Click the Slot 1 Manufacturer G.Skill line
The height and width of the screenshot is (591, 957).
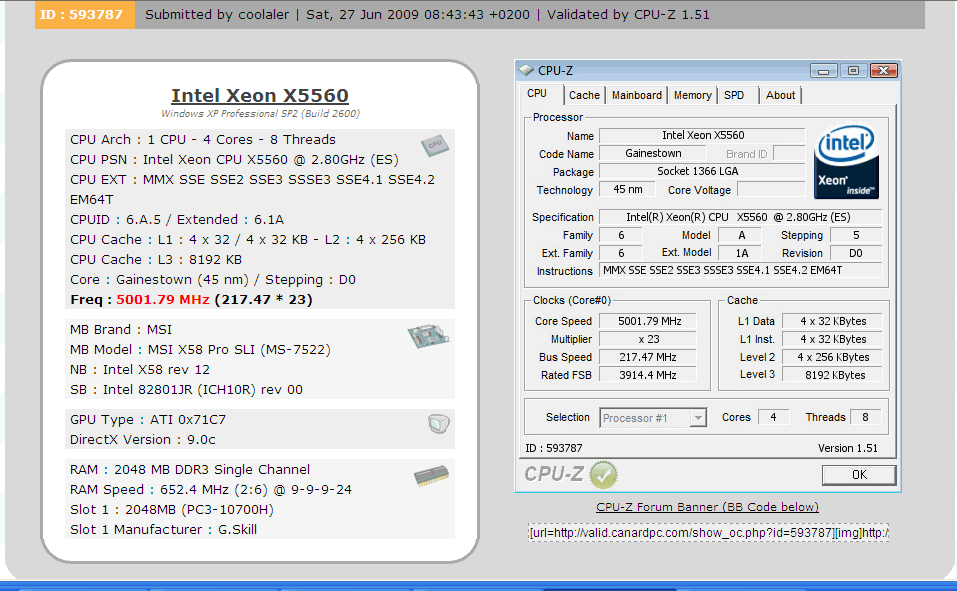tap(164, 530)
